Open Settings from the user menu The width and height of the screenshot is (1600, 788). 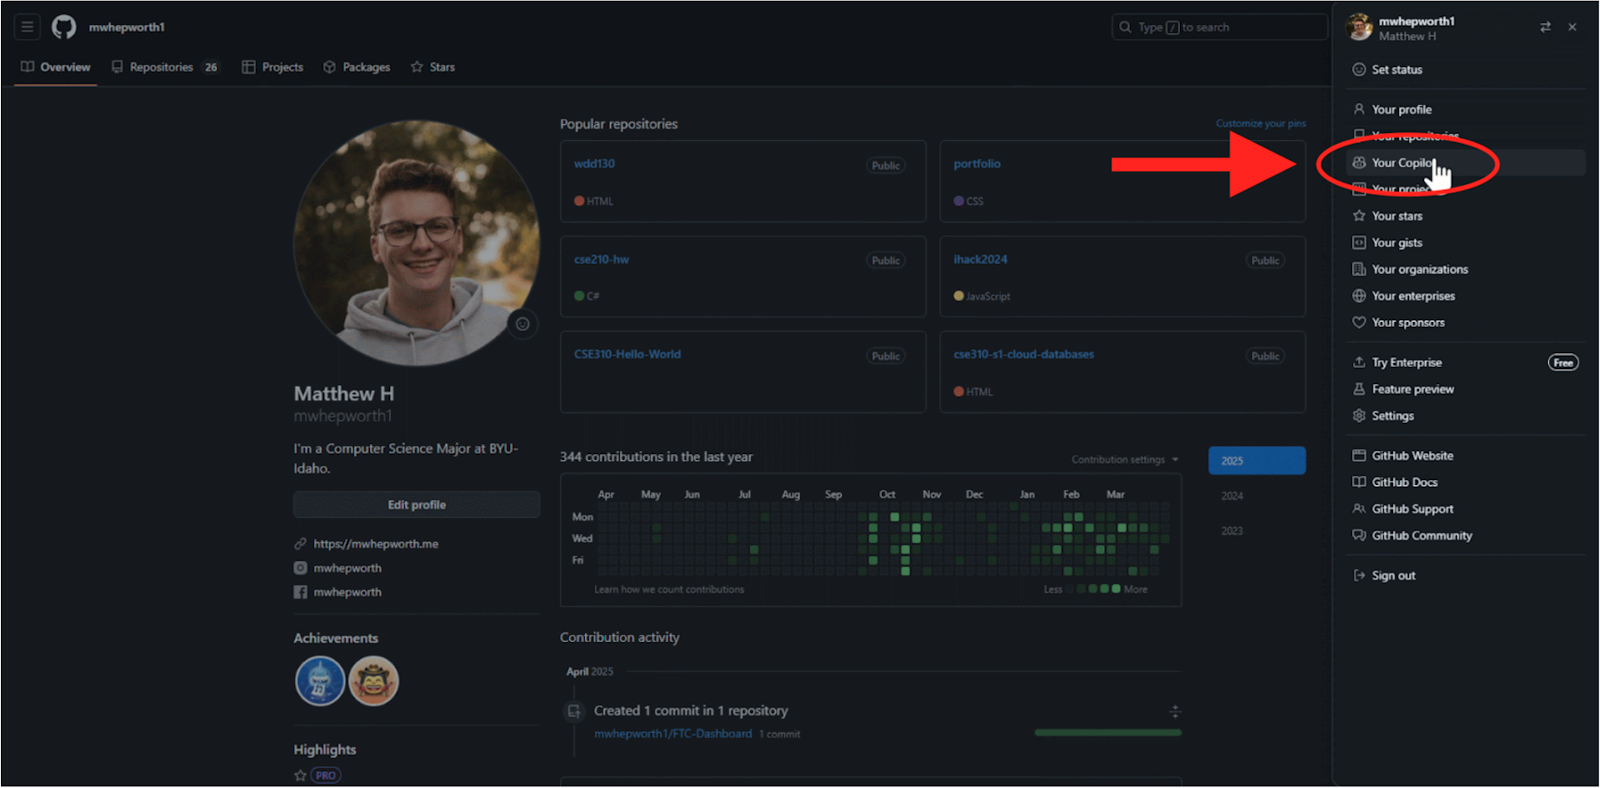point(1392,416)
